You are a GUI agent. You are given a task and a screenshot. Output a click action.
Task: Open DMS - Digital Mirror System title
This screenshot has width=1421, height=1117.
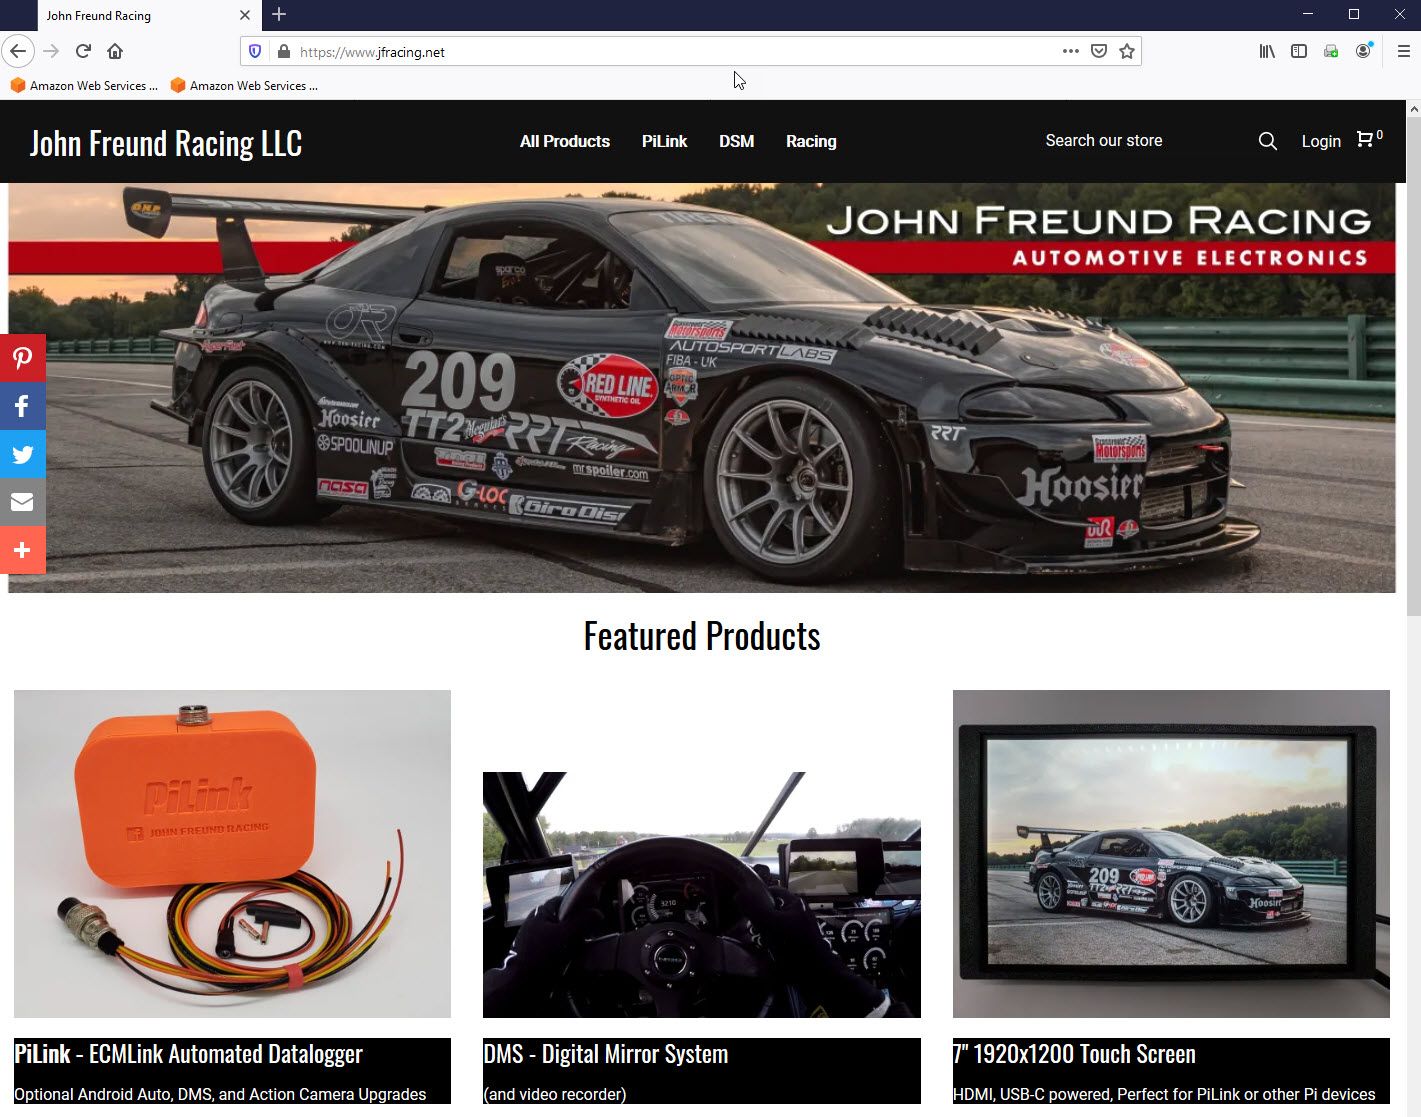click(x=605, y=1054)
